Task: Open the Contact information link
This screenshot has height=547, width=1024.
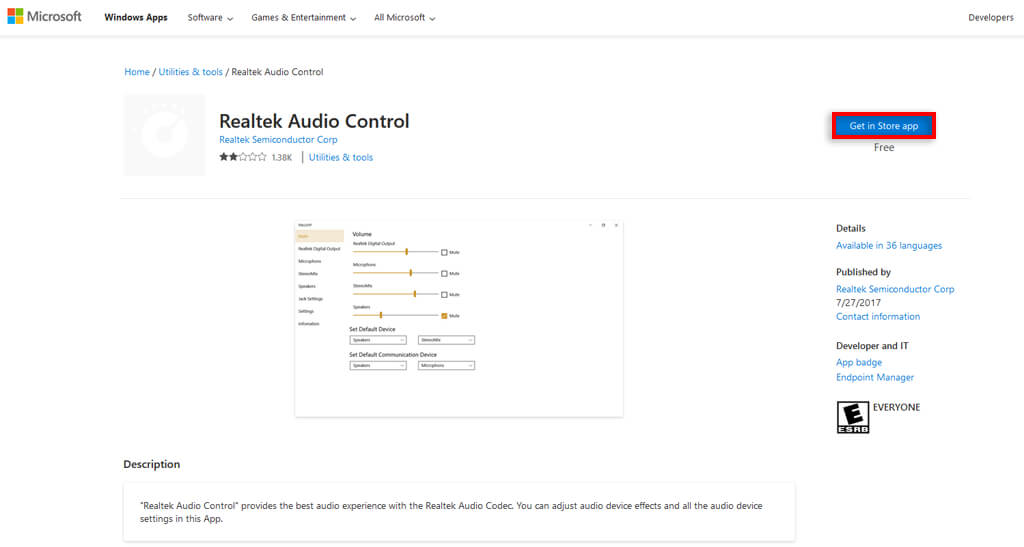Action: 878,317
